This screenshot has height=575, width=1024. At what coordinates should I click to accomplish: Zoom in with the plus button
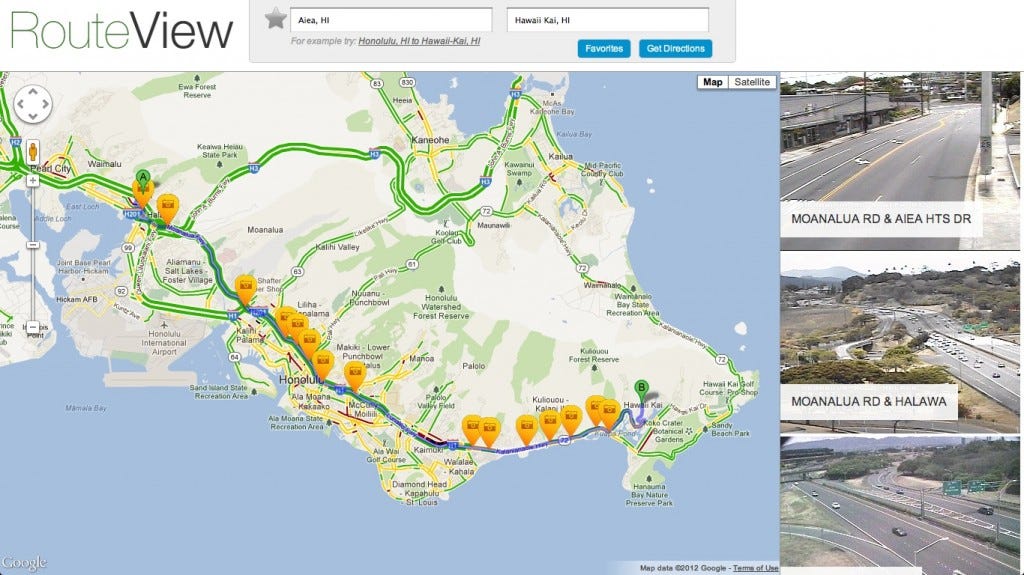pos(33,180)
